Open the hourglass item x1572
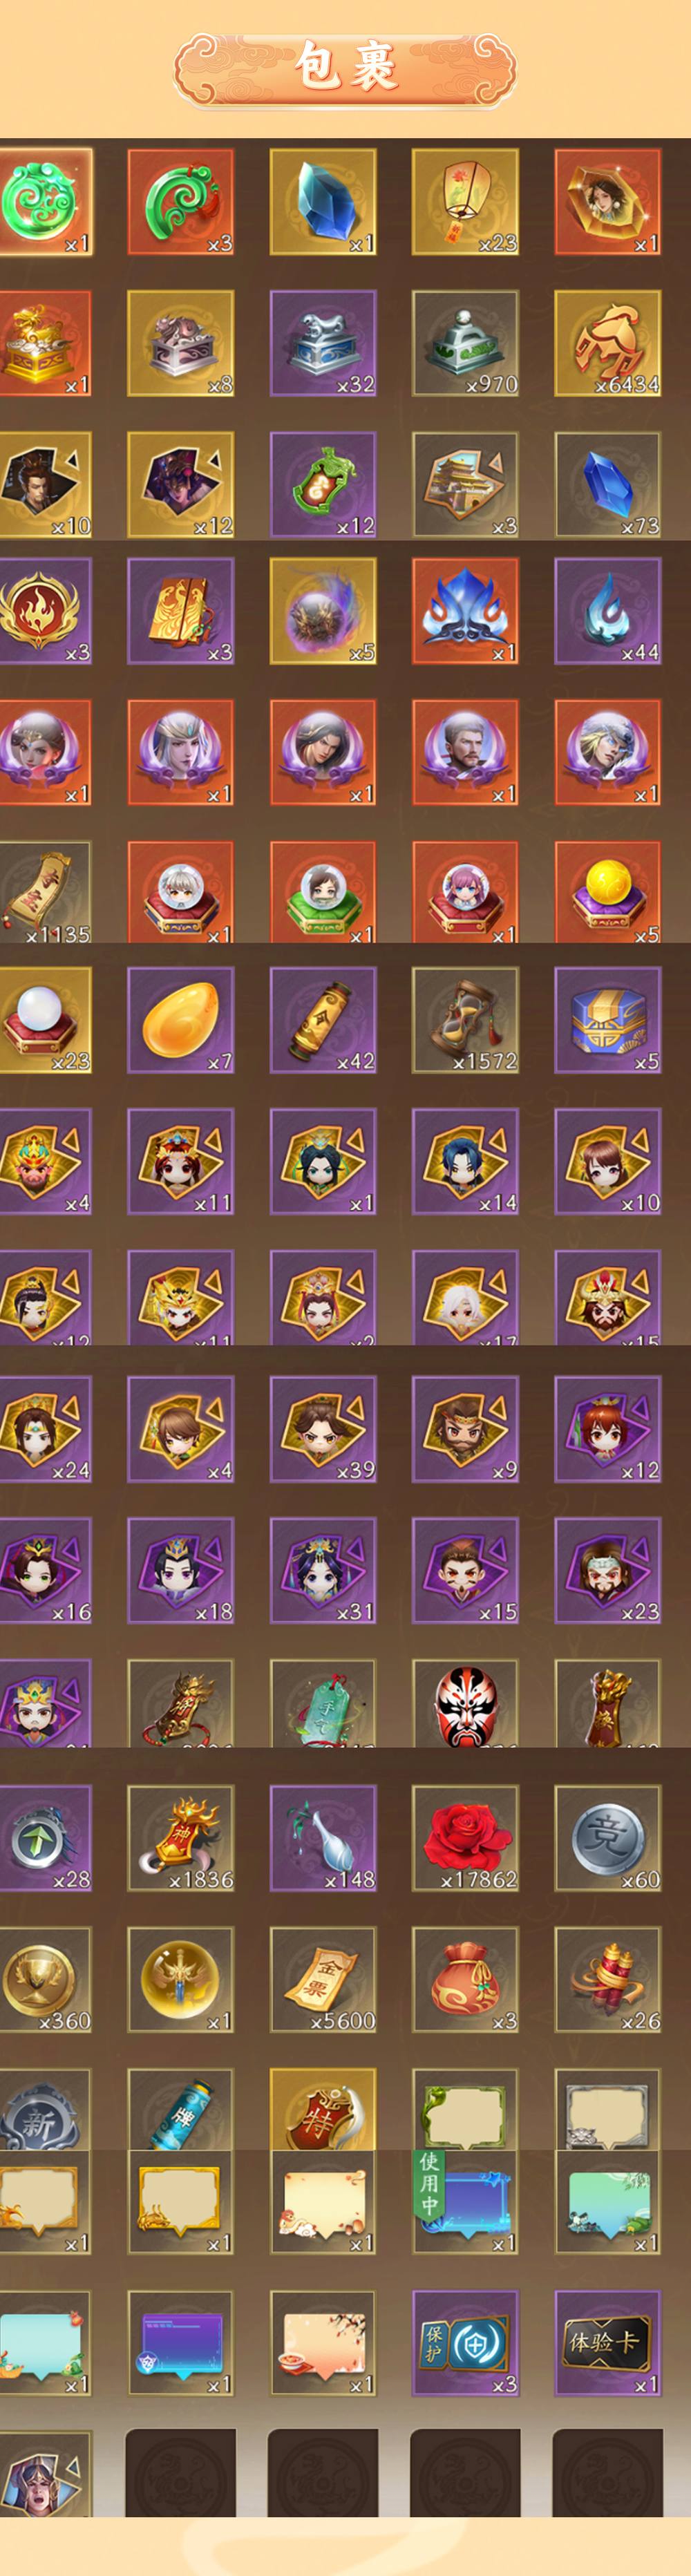The width and height of the screenshot is (691, 2576). 465,1020
